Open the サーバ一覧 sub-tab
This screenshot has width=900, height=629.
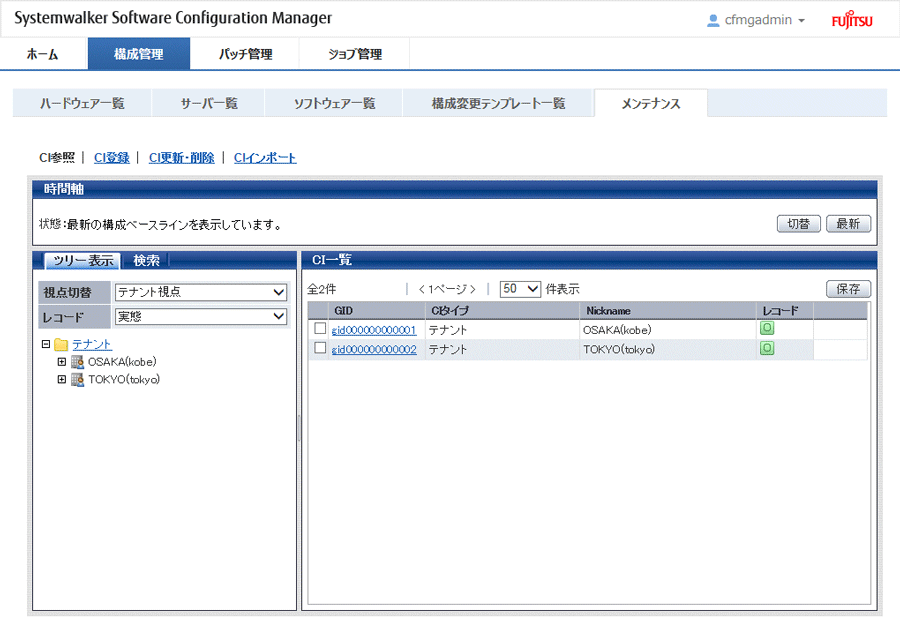[208, 103]
